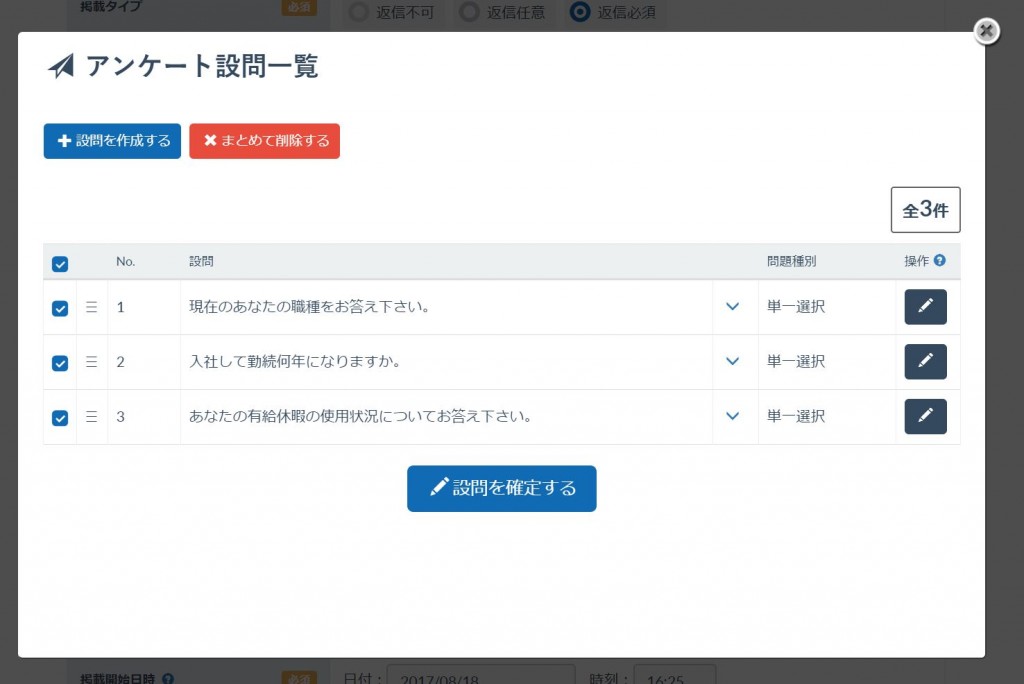Click the reorder handle icon on row 2
1024x684 pixels.
(91, 361)
